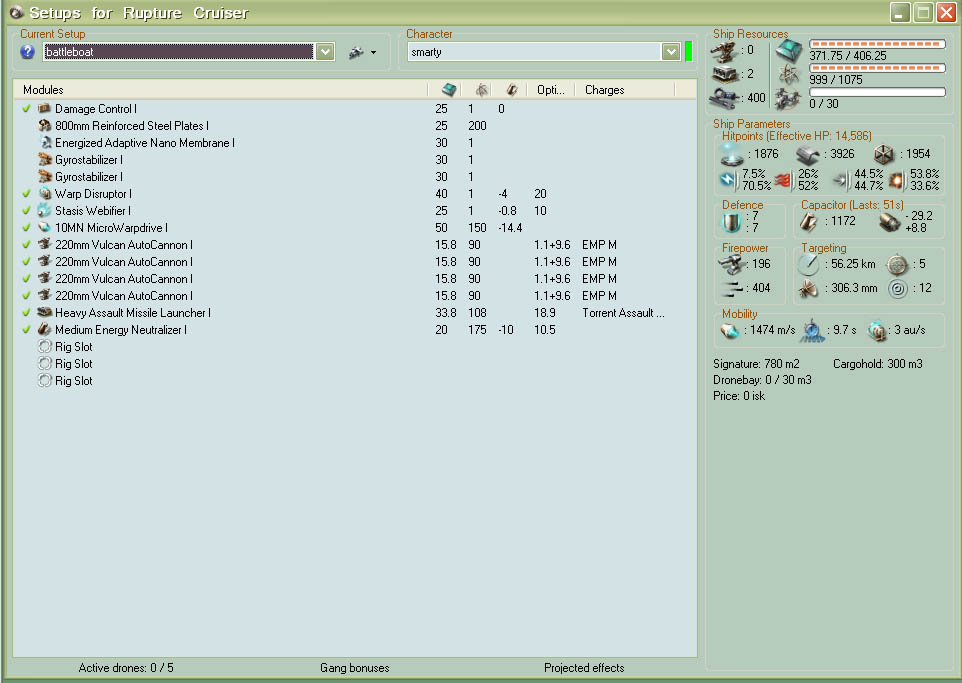This screenshot has width=962, height=683.
Task: Click the capacitor column header icon
Action: pyautogui.click(x=512, y=90)
